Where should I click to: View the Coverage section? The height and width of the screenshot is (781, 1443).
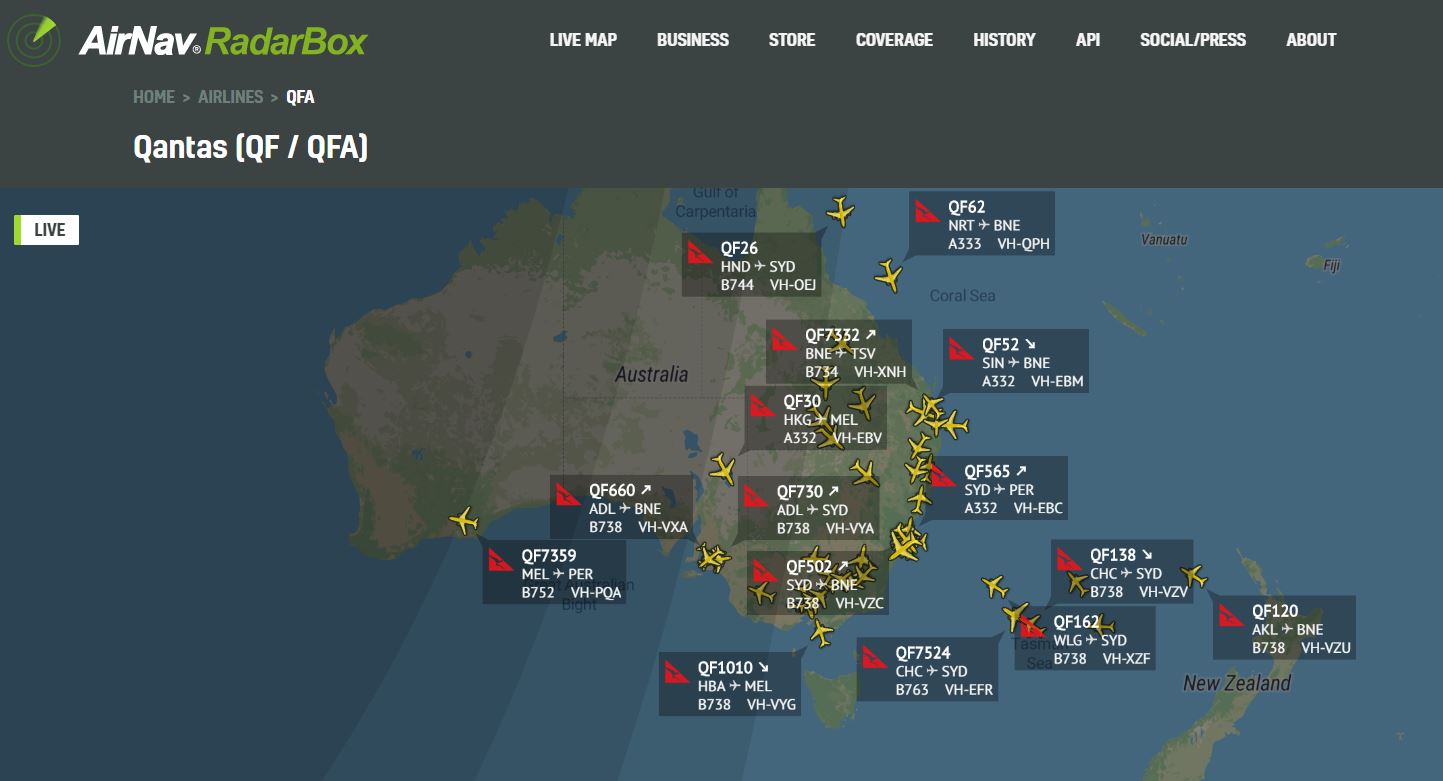point(894,40)
